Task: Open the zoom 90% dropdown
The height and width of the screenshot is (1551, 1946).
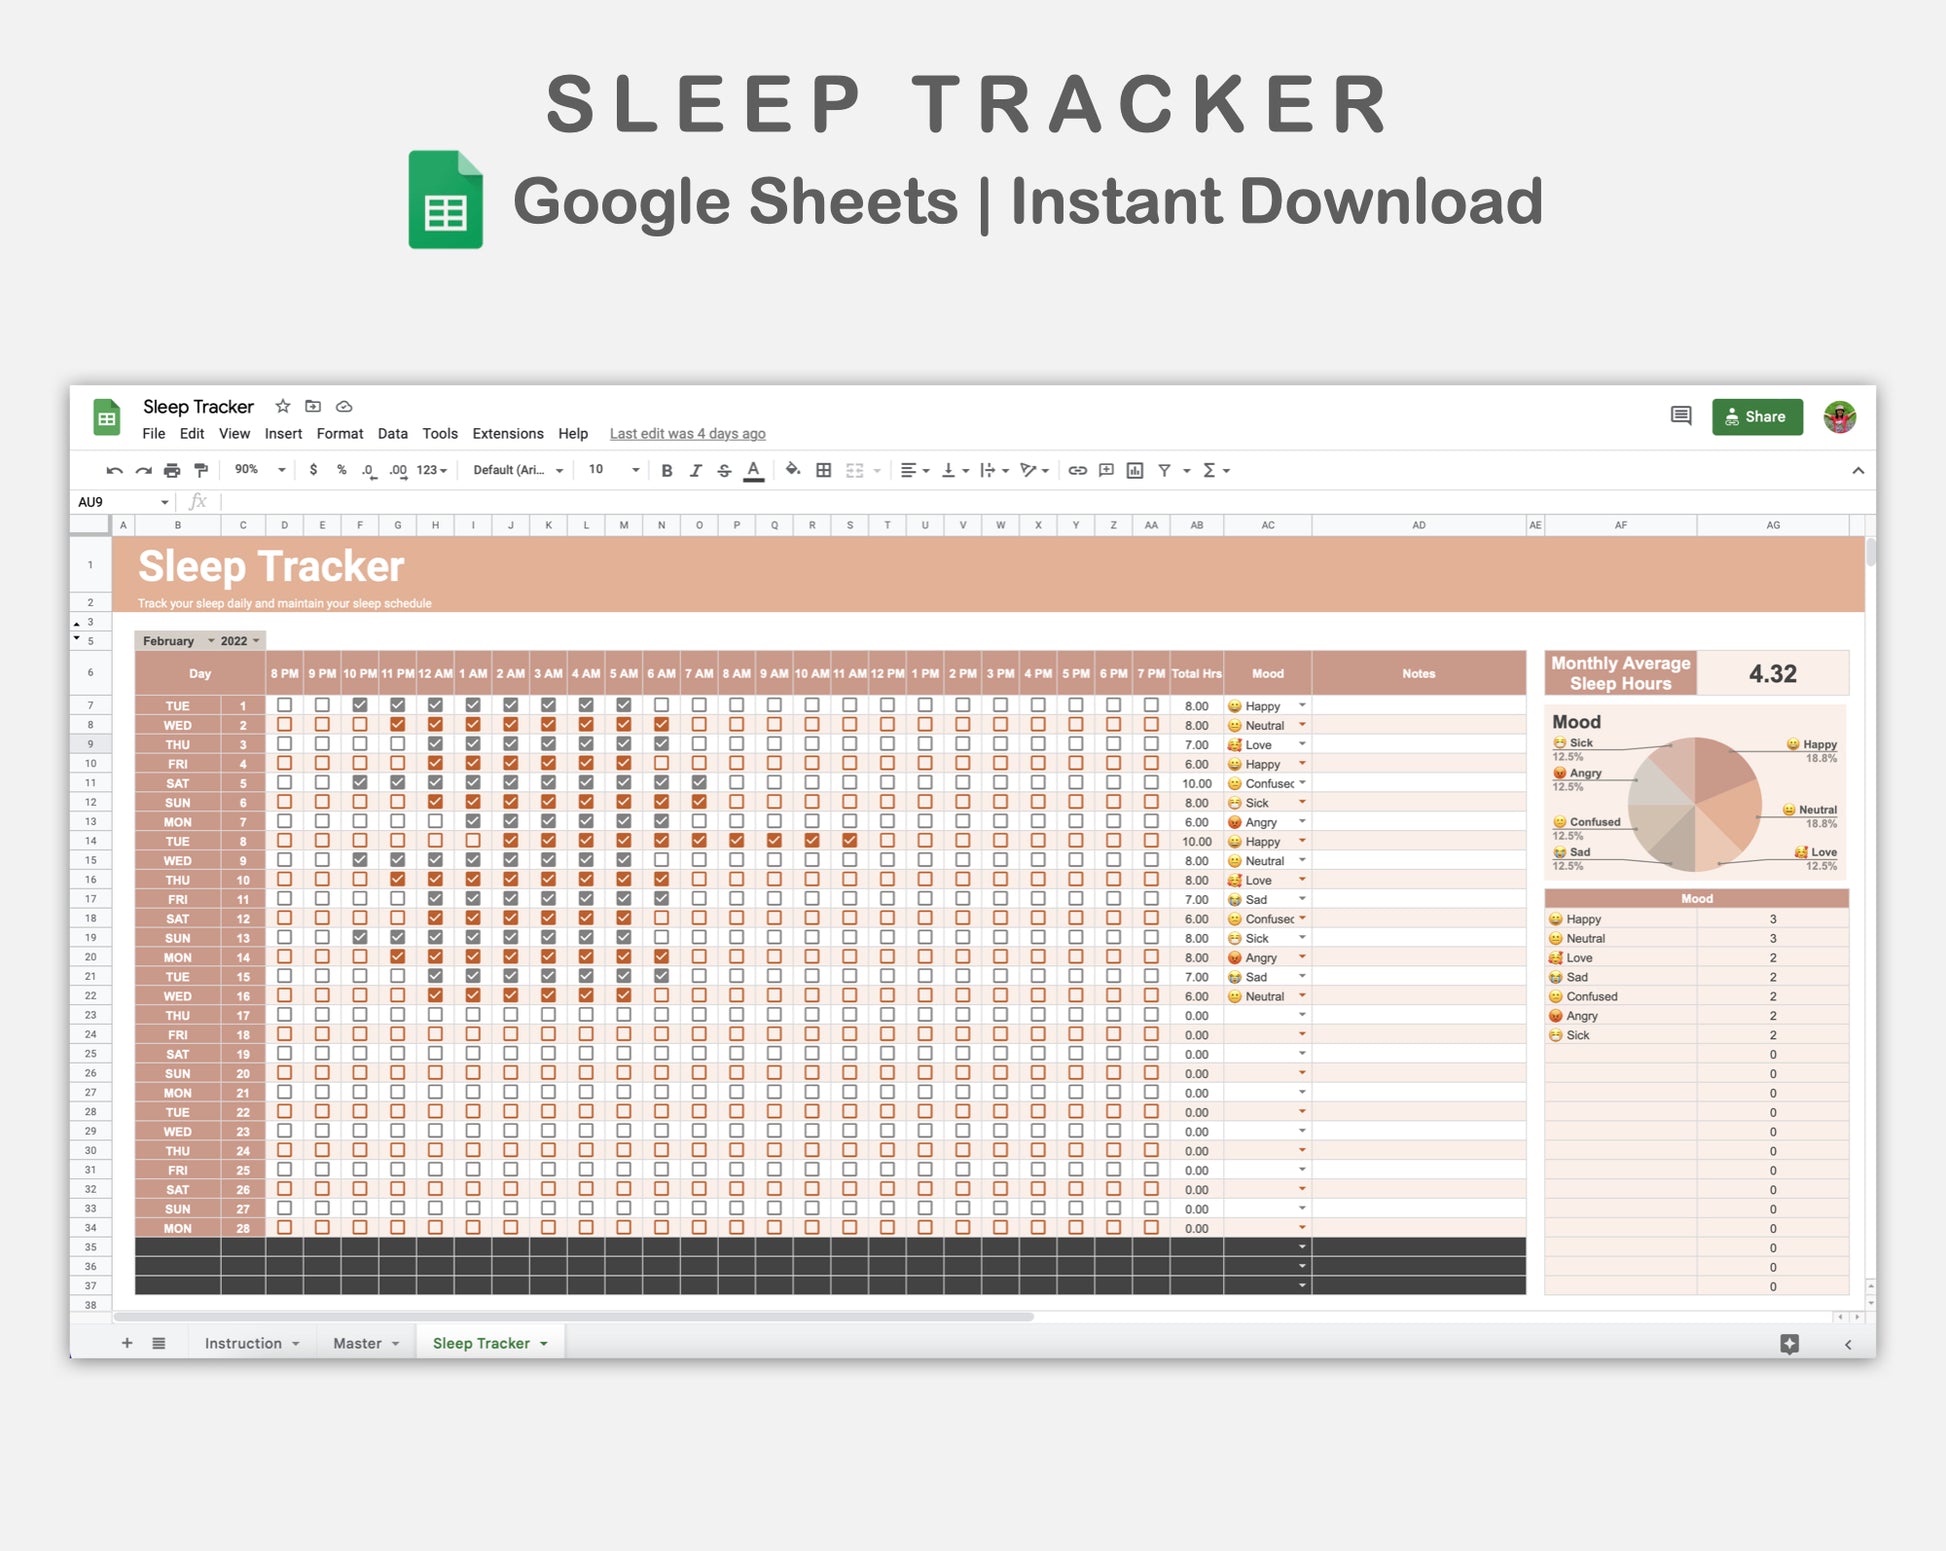Action: [x=260, y=470]
